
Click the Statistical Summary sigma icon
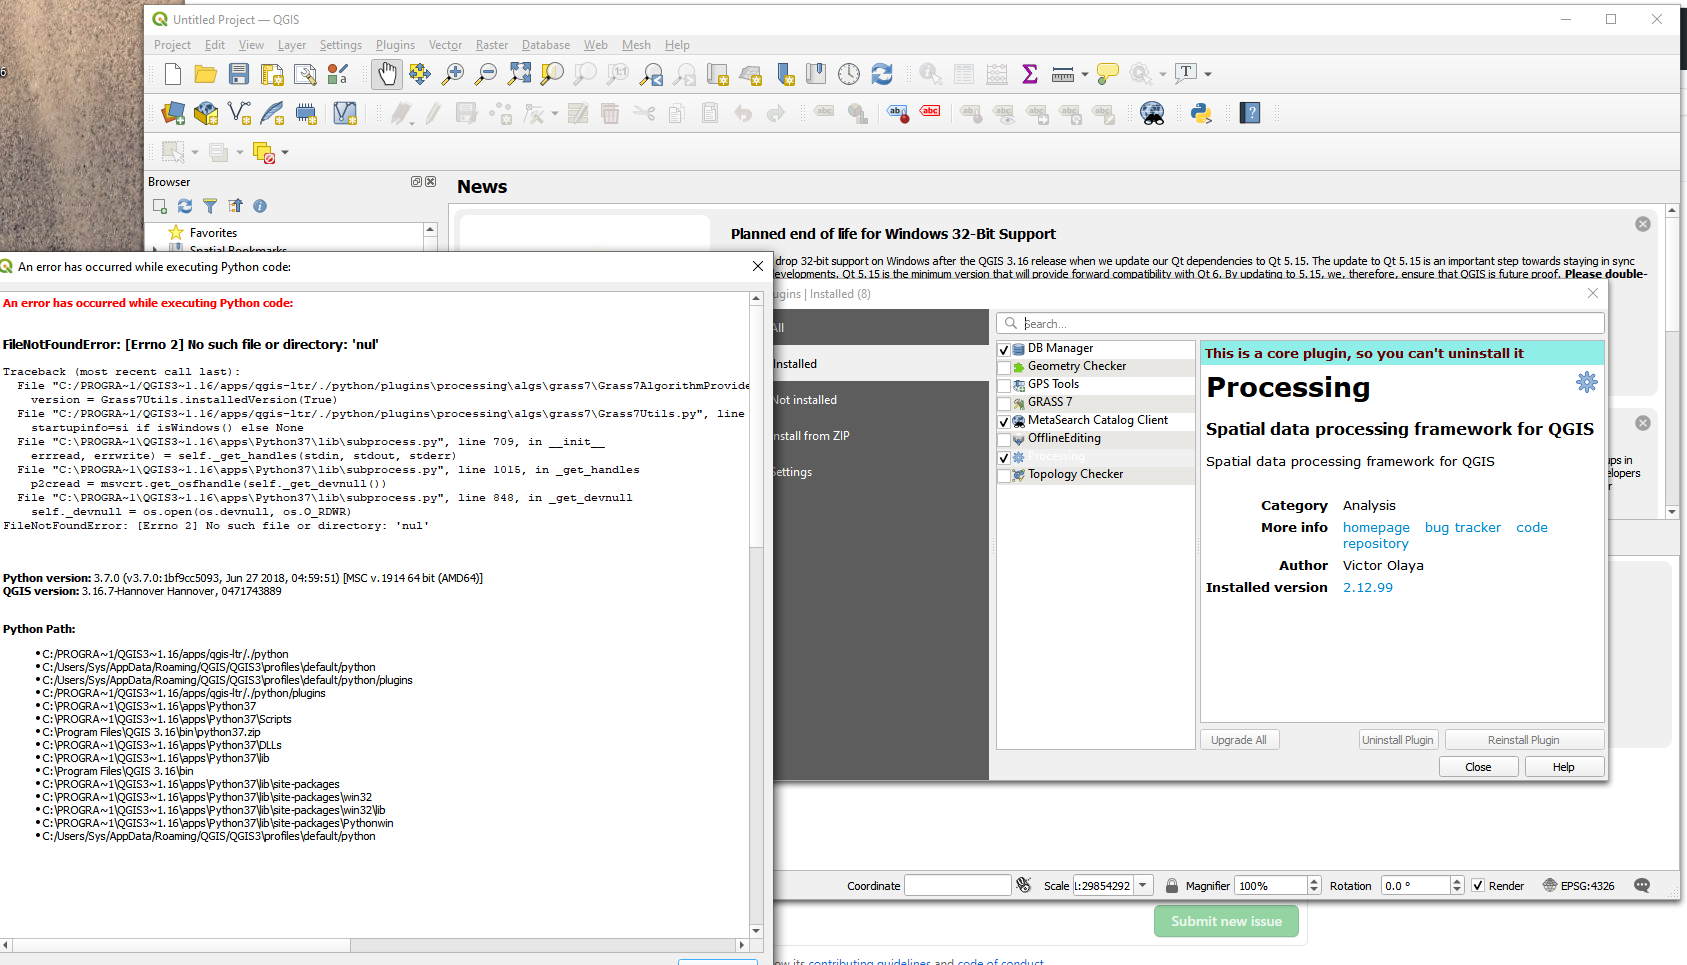(x=1029, y=74)
